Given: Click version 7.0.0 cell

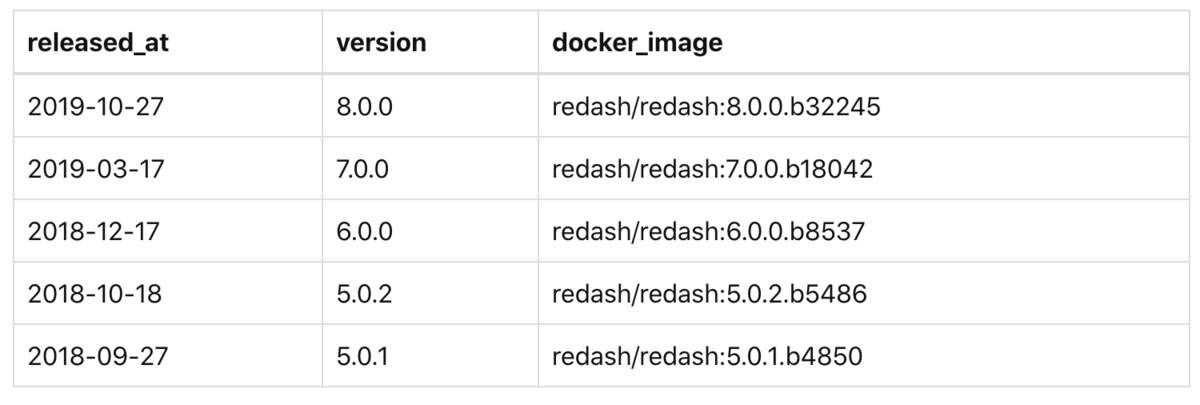Looking at the screenshot, I should [430, 169].
